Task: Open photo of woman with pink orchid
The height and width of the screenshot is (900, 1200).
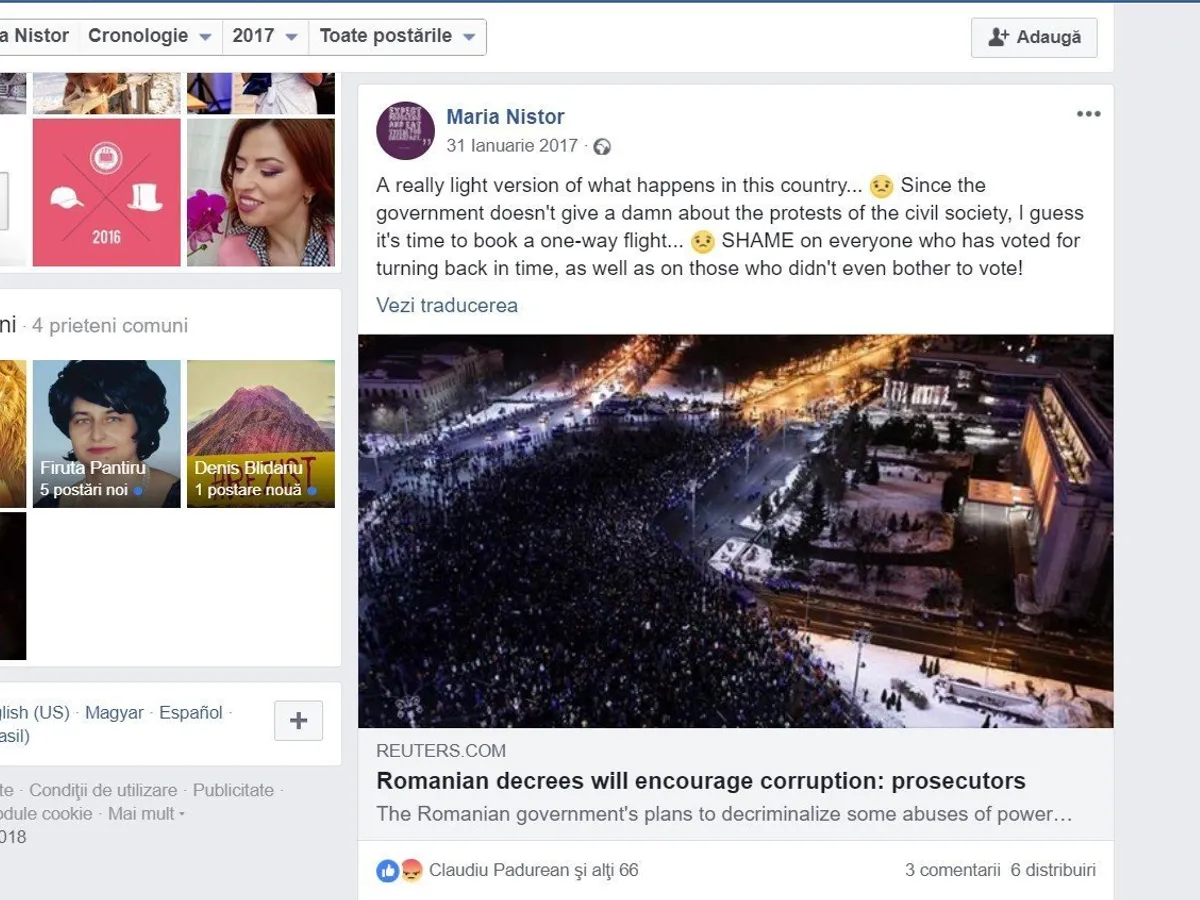Action: click(261, 192)
